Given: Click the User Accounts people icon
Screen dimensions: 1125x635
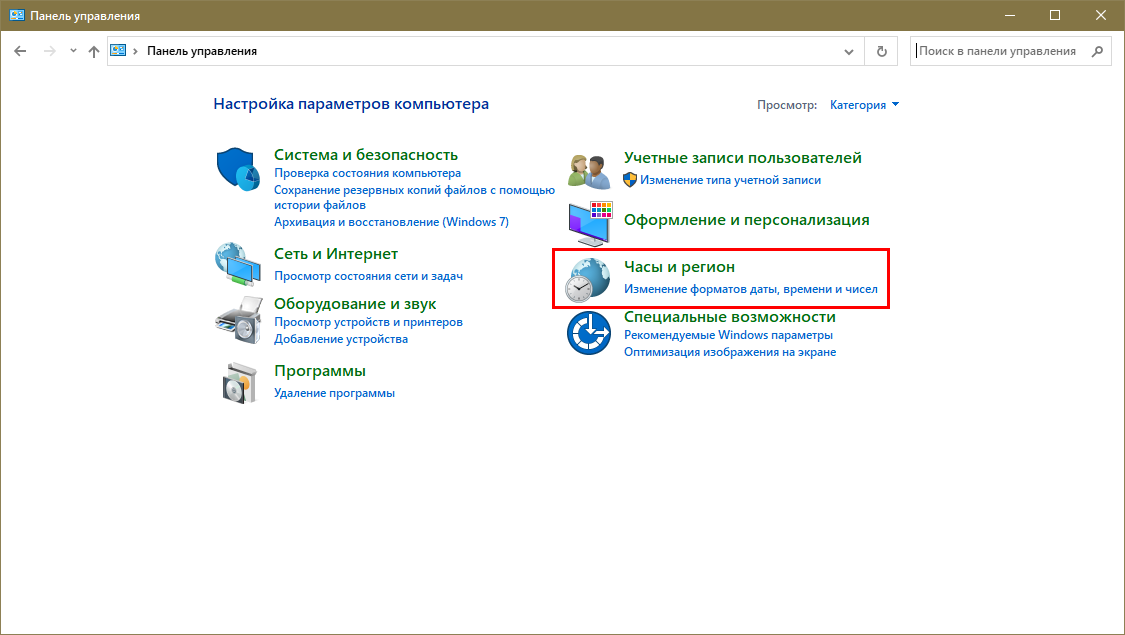Looking at the screenshot, I should 588,170.
